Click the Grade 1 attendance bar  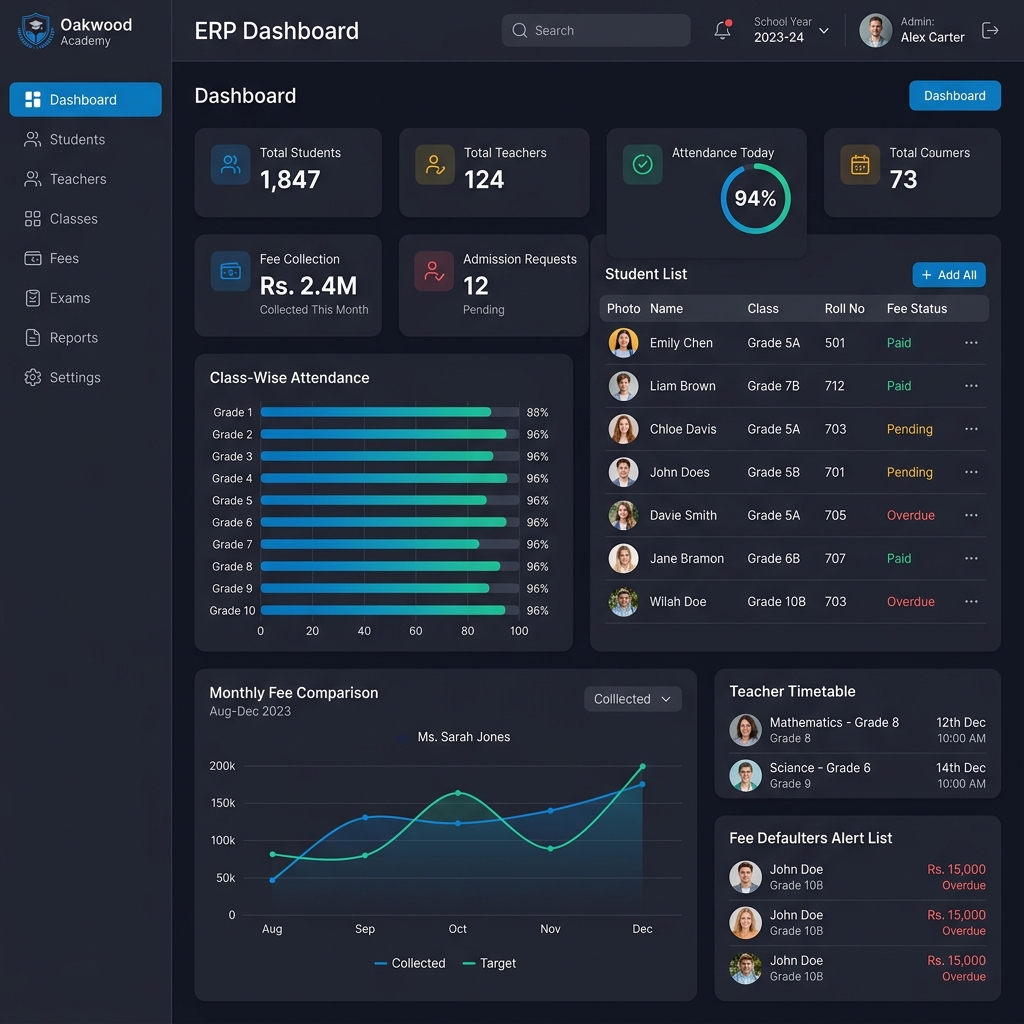click(x=376, y=412)
